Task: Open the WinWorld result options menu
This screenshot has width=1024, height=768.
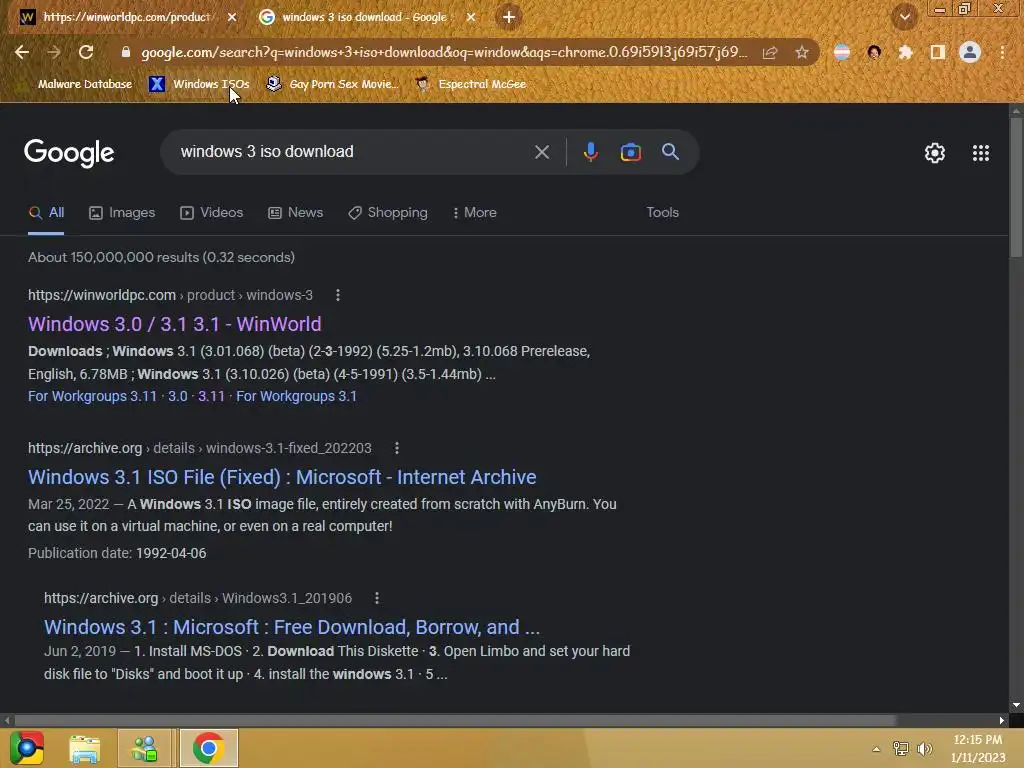Action: [338, 295]
